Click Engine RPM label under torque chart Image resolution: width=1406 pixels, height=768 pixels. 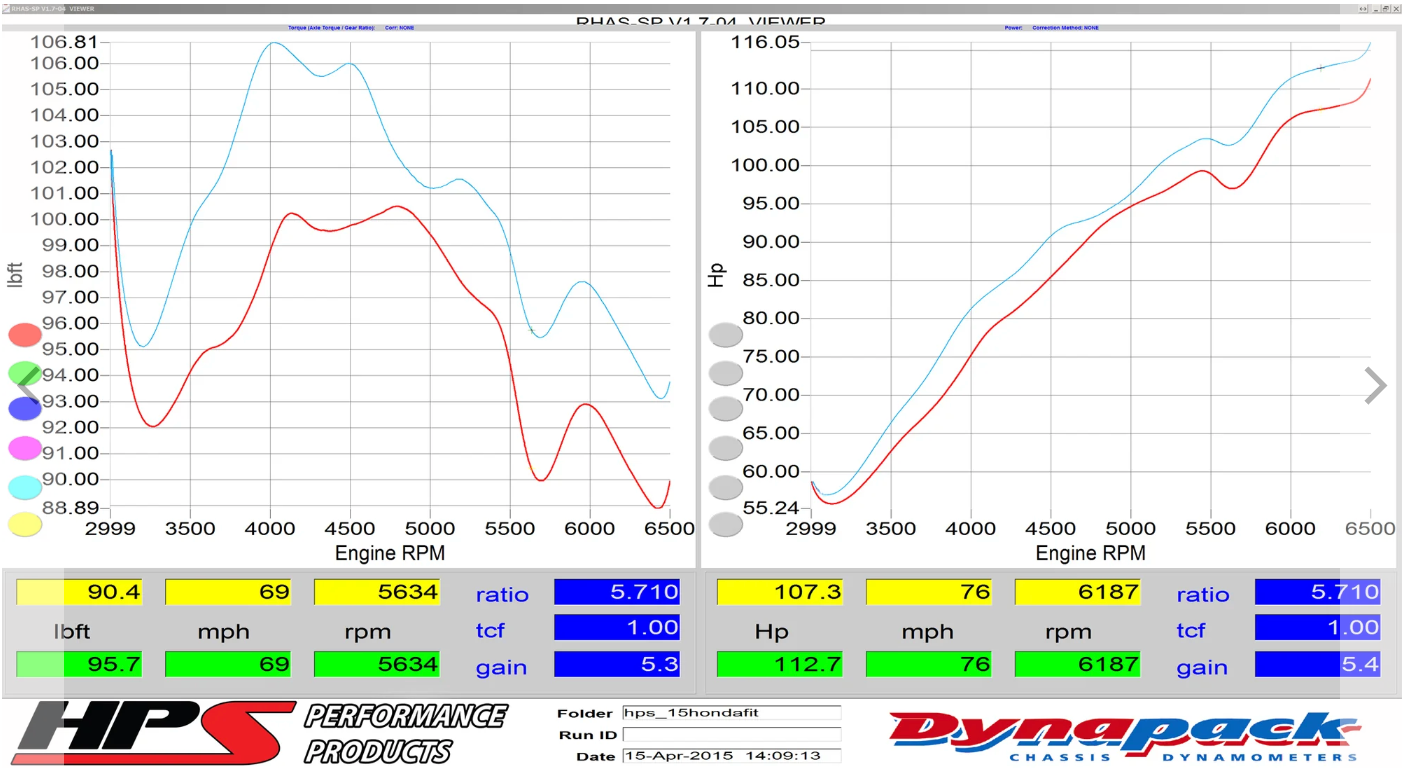click(x=390, y=553)
